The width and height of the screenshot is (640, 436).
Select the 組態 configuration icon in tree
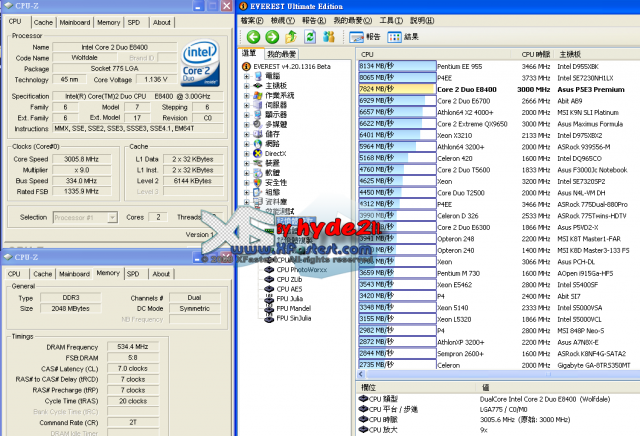pos(258,192)
